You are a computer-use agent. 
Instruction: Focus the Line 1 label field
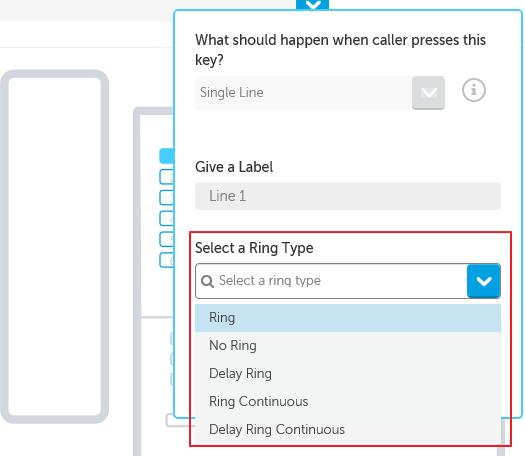click(x=348, y=196)
